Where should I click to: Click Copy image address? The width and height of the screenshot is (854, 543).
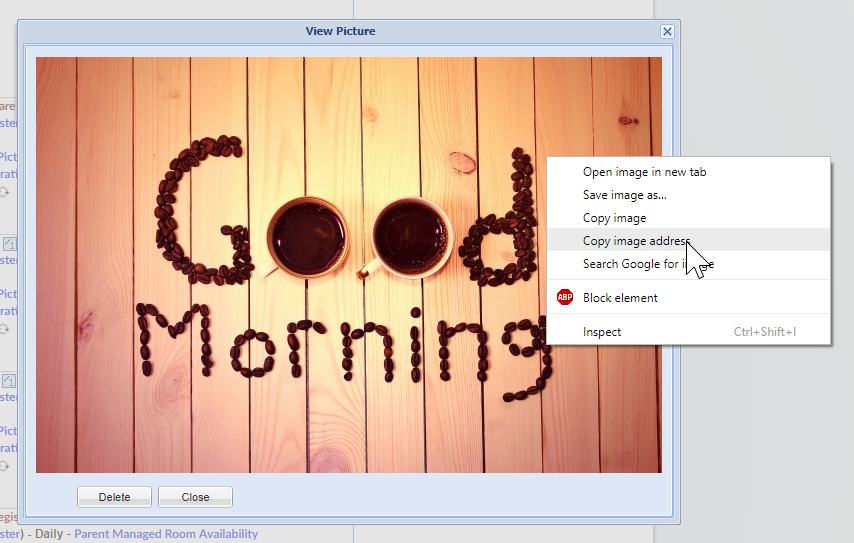tap(688, 241)
